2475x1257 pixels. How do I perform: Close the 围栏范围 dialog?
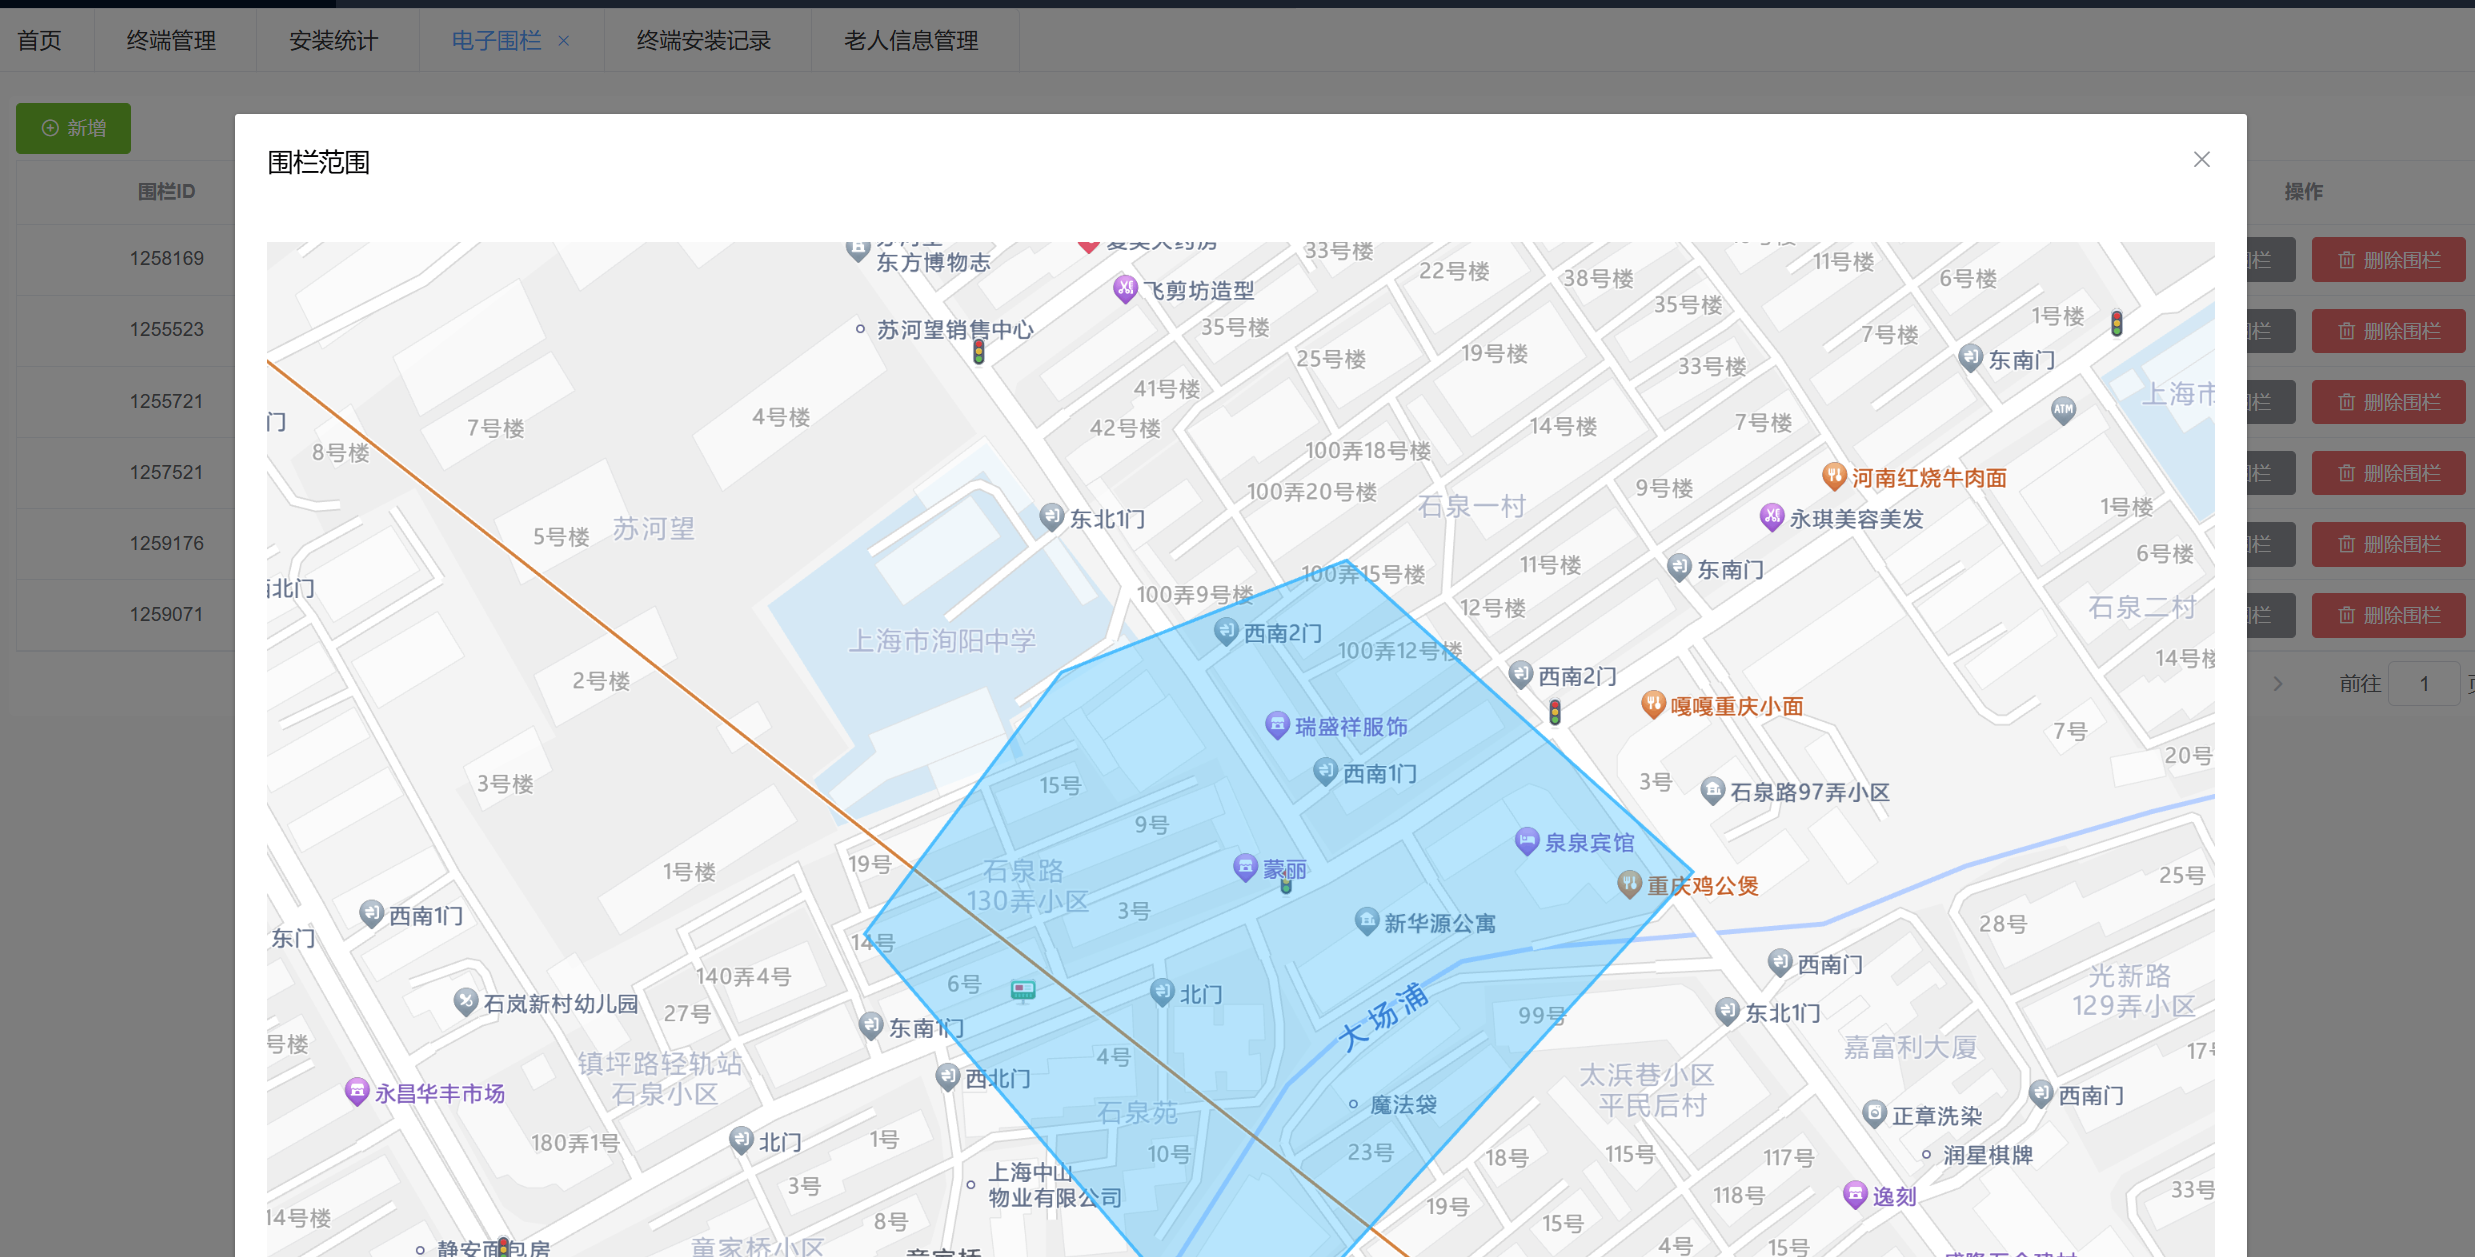pos(2201,160)
